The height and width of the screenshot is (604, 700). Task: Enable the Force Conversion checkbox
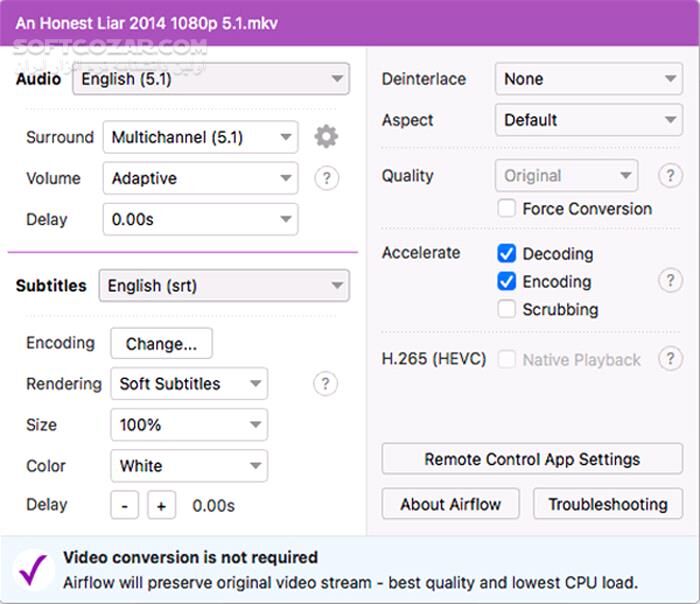[x=507, y=209]
